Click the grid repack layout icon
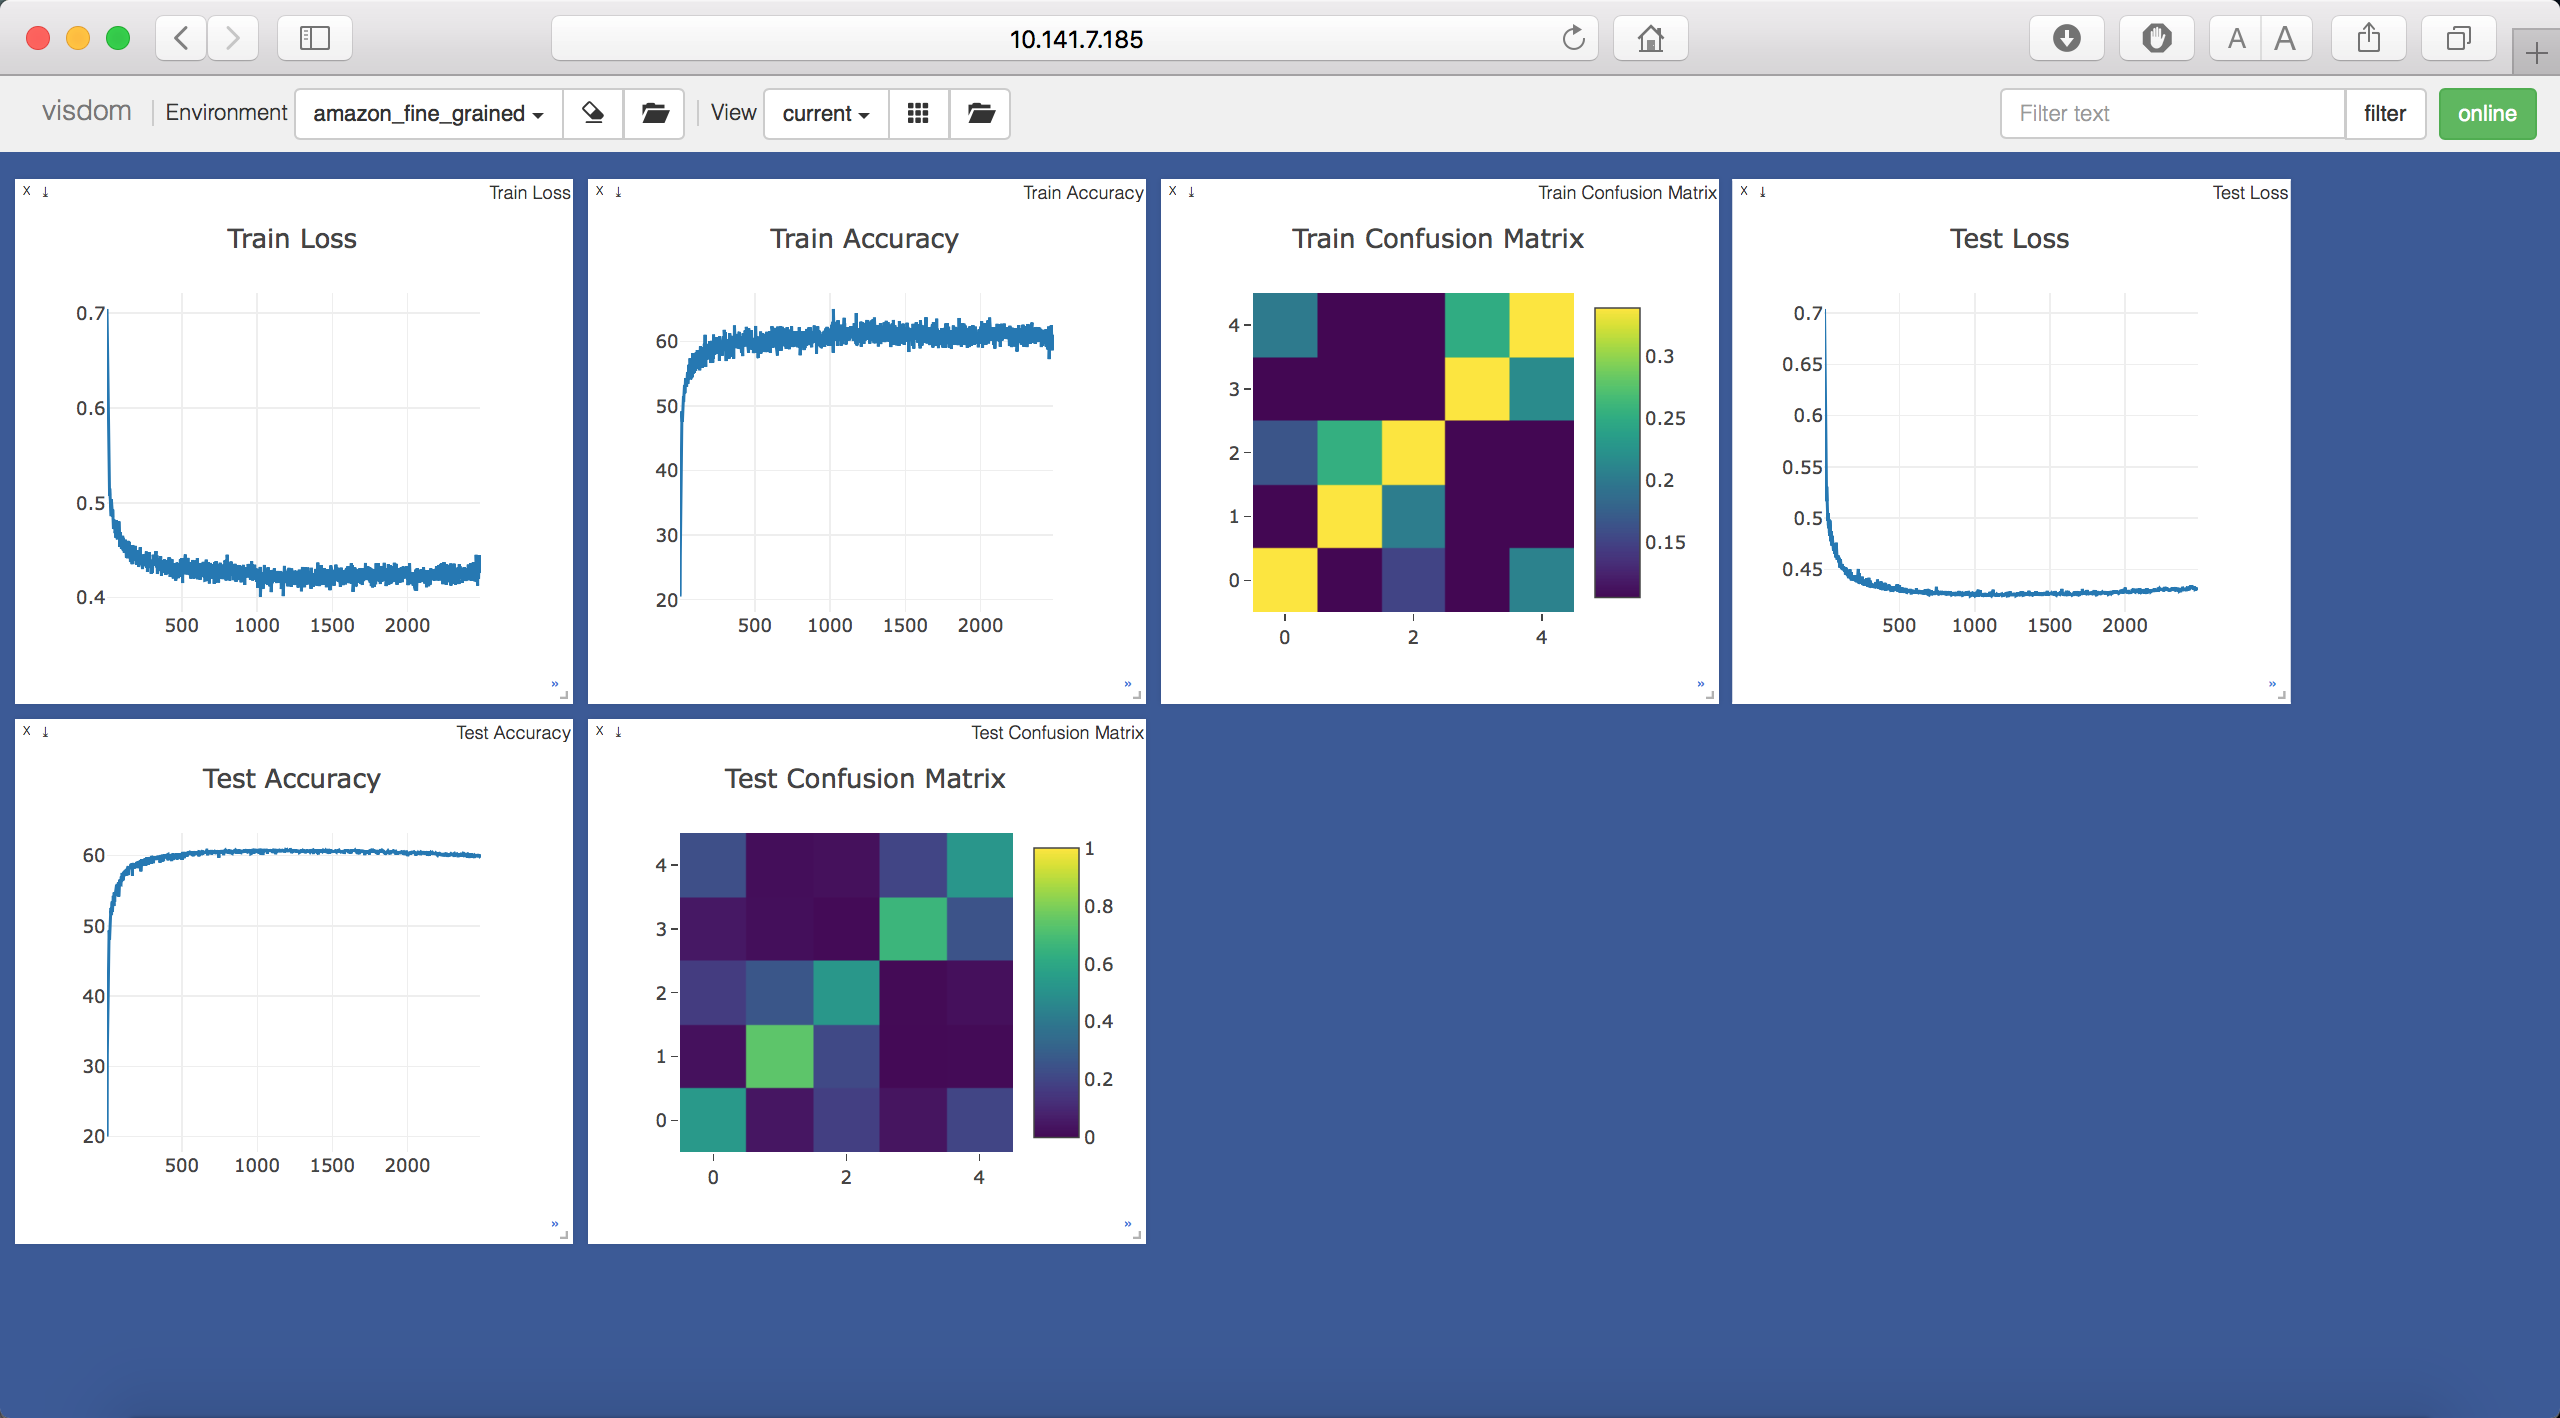Image resolution: width=2560 pixels, height=1418 pixels. (918, 113)
